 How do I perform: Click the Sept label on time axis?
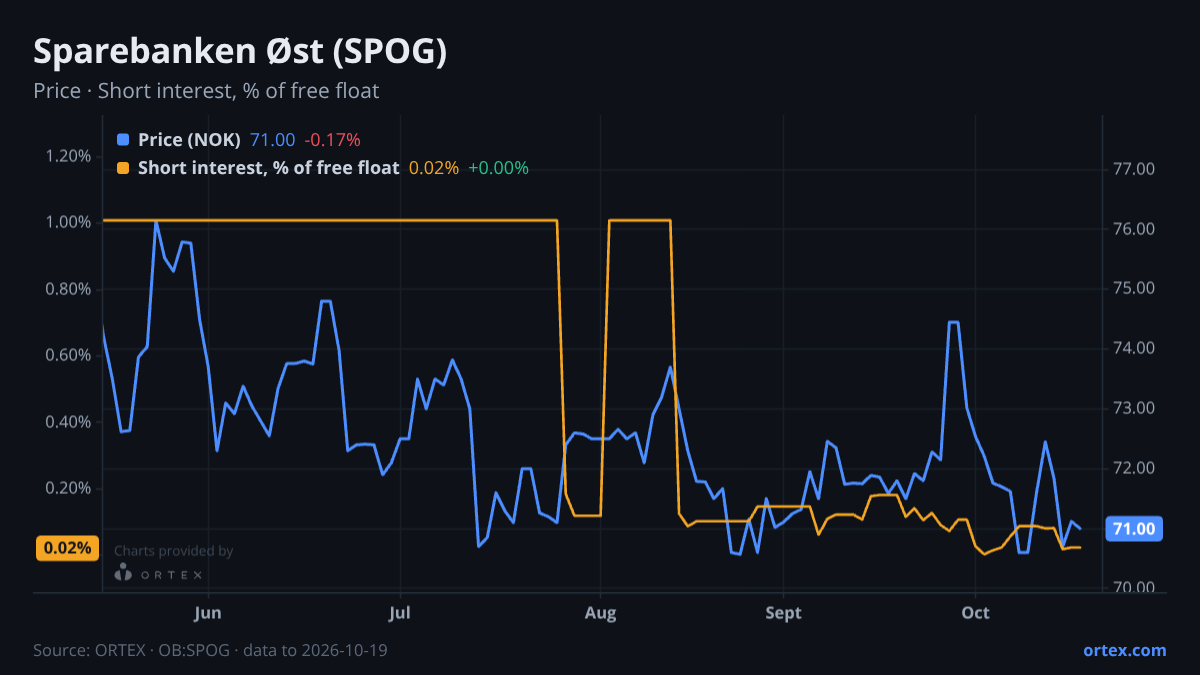coord(784,612)
